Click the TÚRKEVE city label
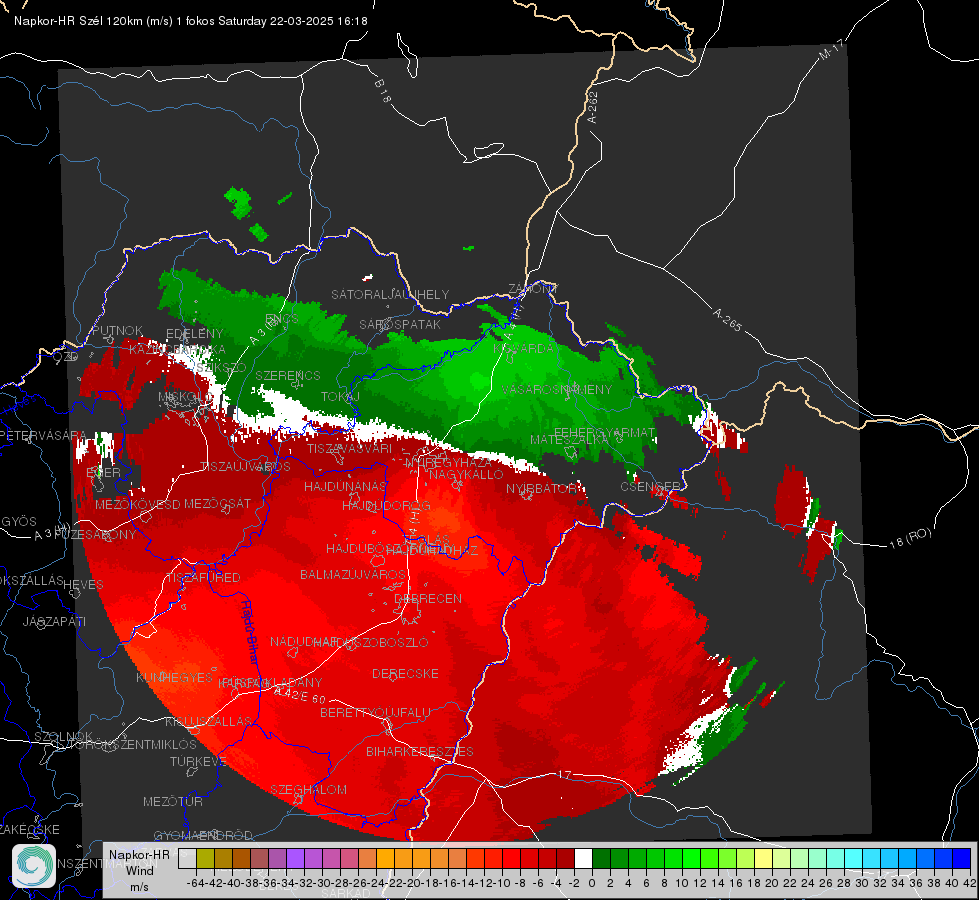Screen dimensions: 979x900 (198, 761)
